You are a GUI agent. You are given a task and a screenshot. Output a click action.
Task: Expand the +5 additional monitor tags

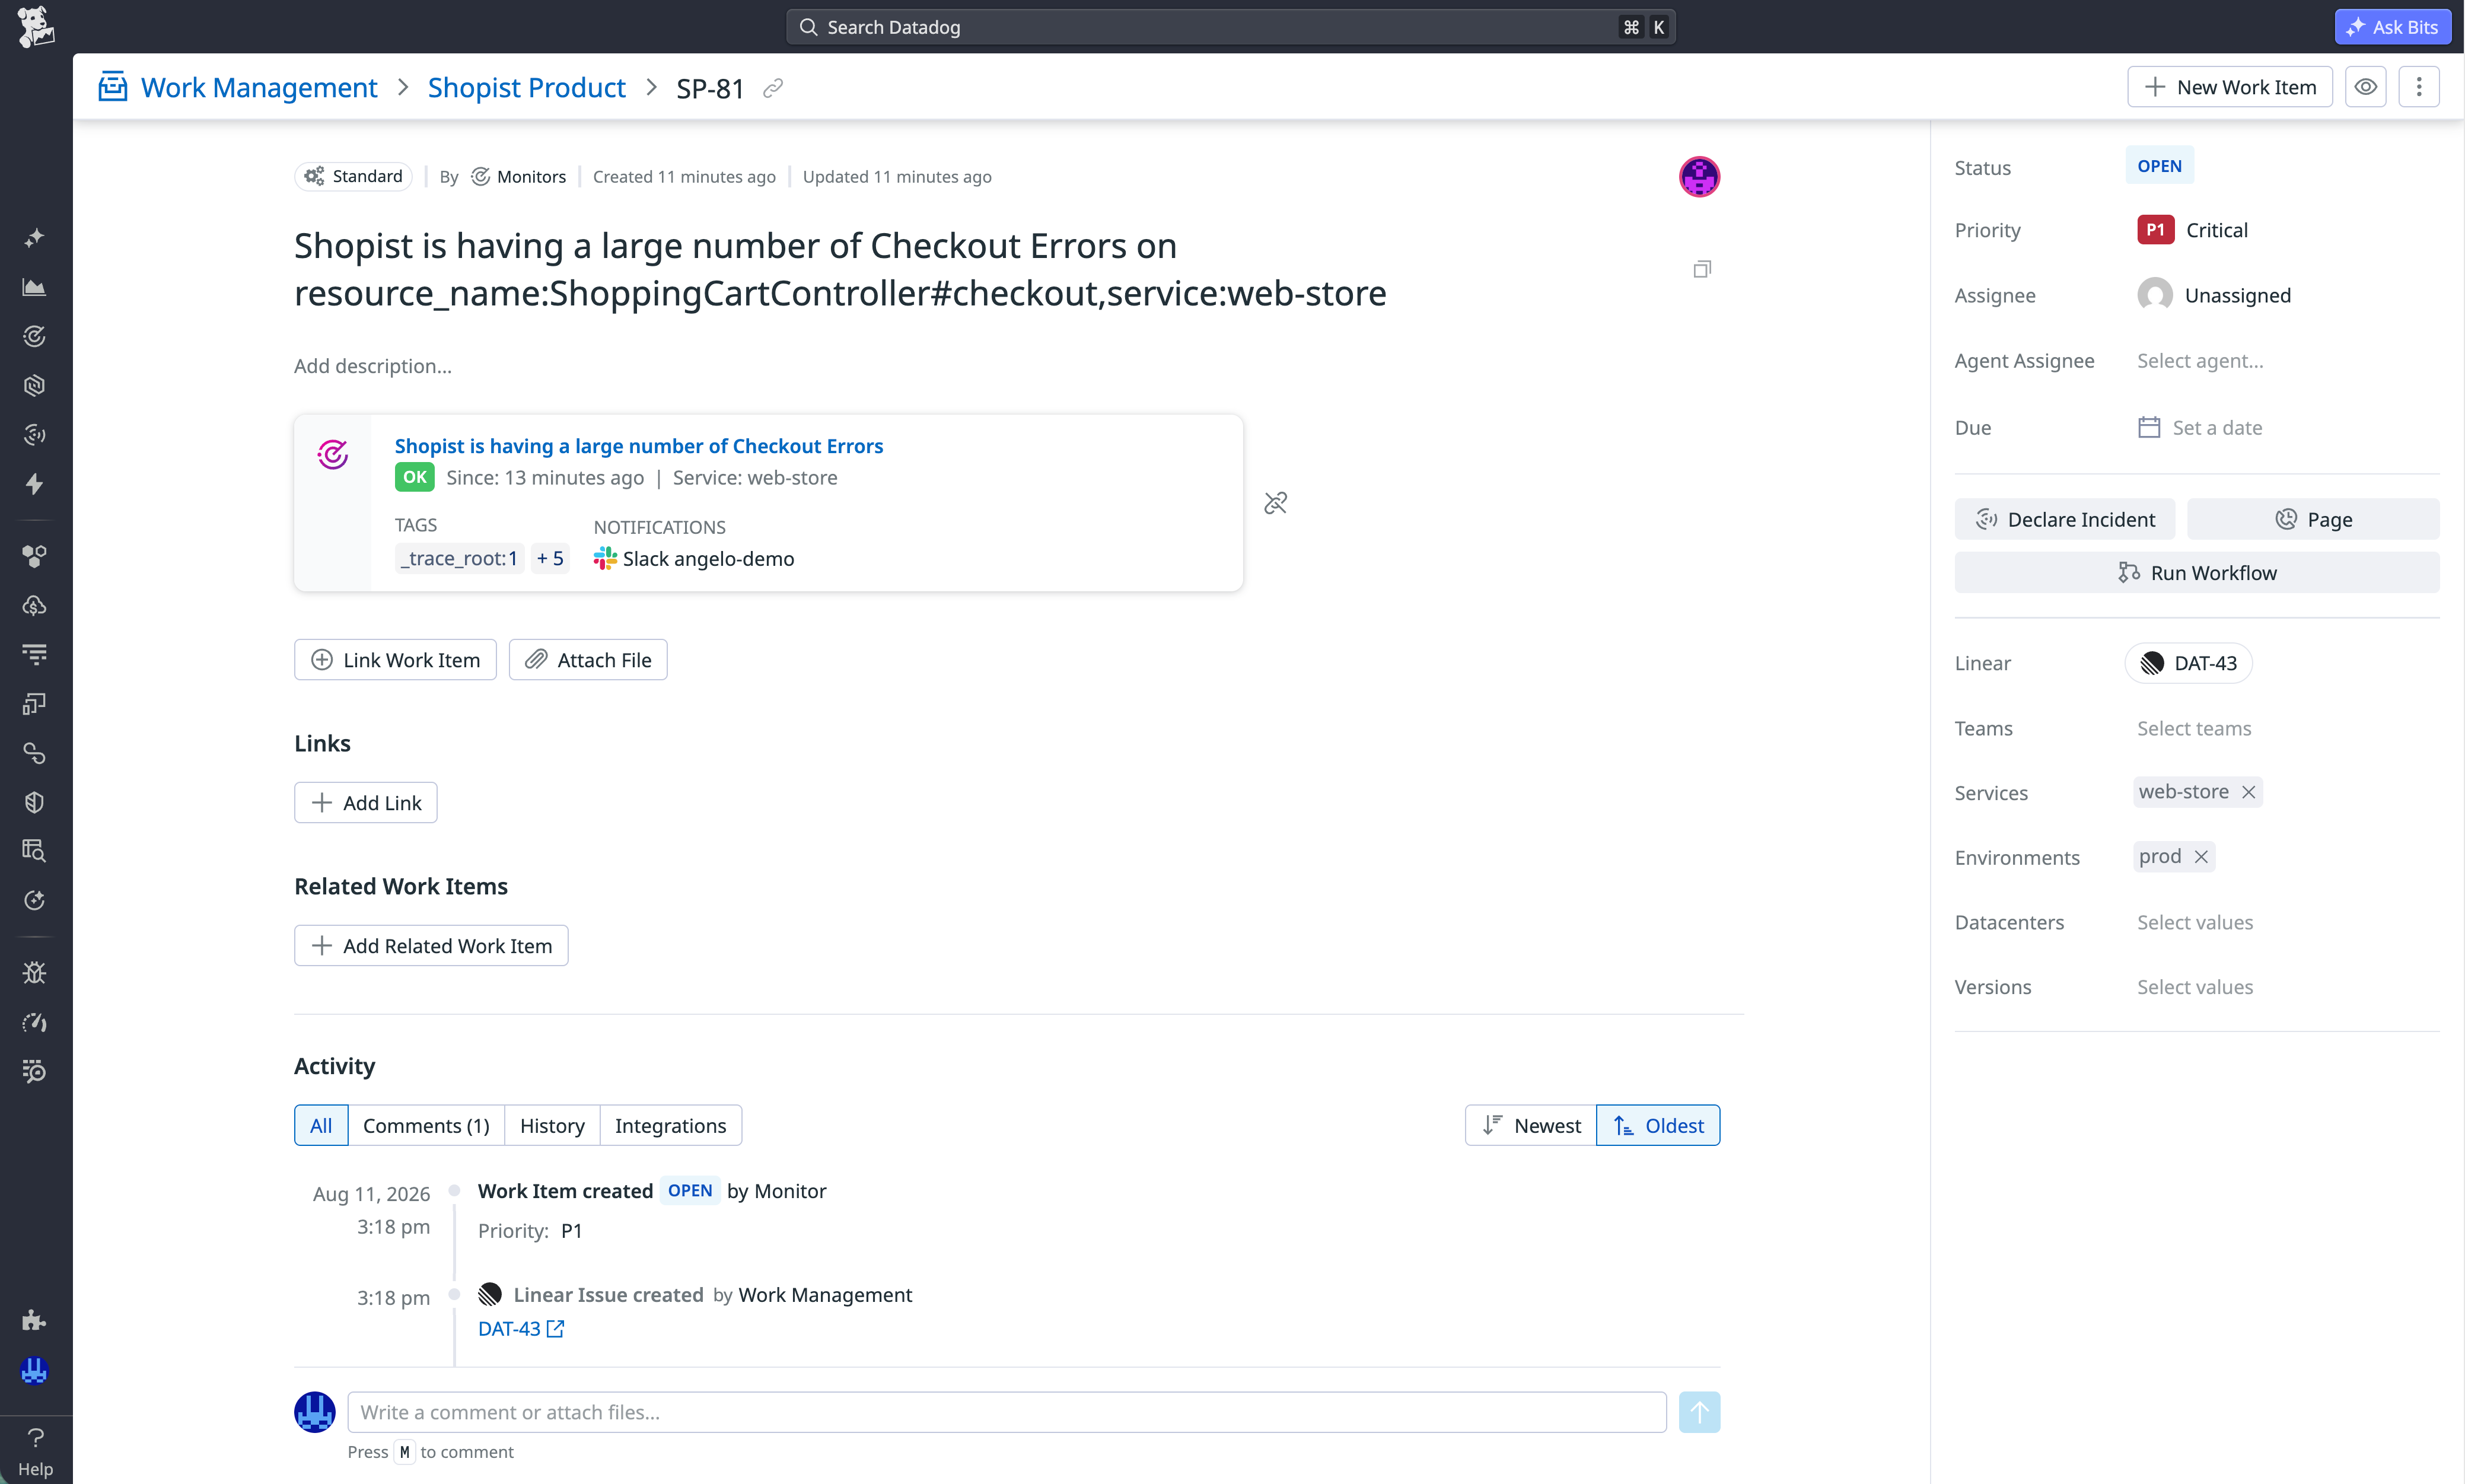click(550, 558)
